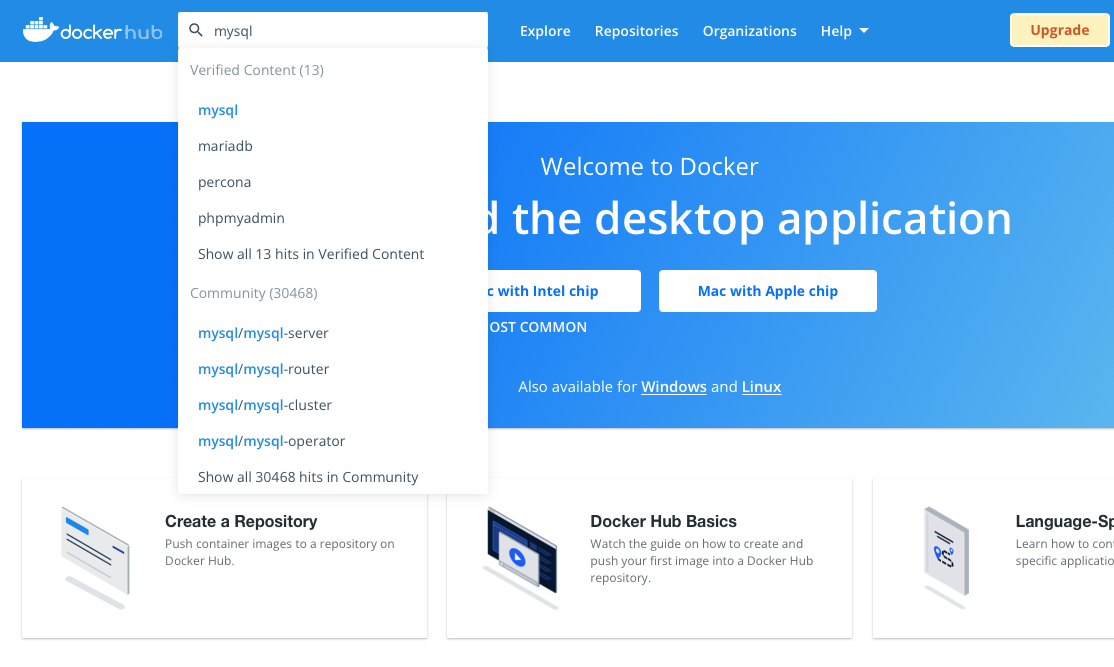
Task: Click the Welcome to Docker heading
Action: pyautogui.click(x=649, y=167)
